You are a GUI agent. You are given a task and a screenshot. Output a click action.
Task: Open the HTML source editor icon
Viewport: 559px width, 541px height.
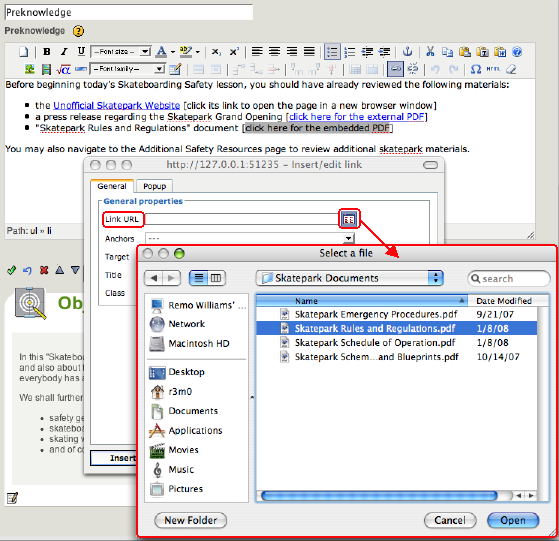(x=493, y=69)
